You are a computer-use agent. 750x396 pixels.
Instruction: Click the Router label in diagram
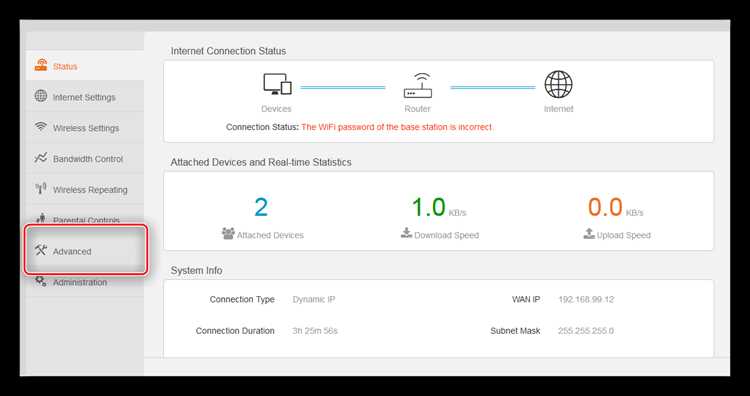[x=418, y=109]
